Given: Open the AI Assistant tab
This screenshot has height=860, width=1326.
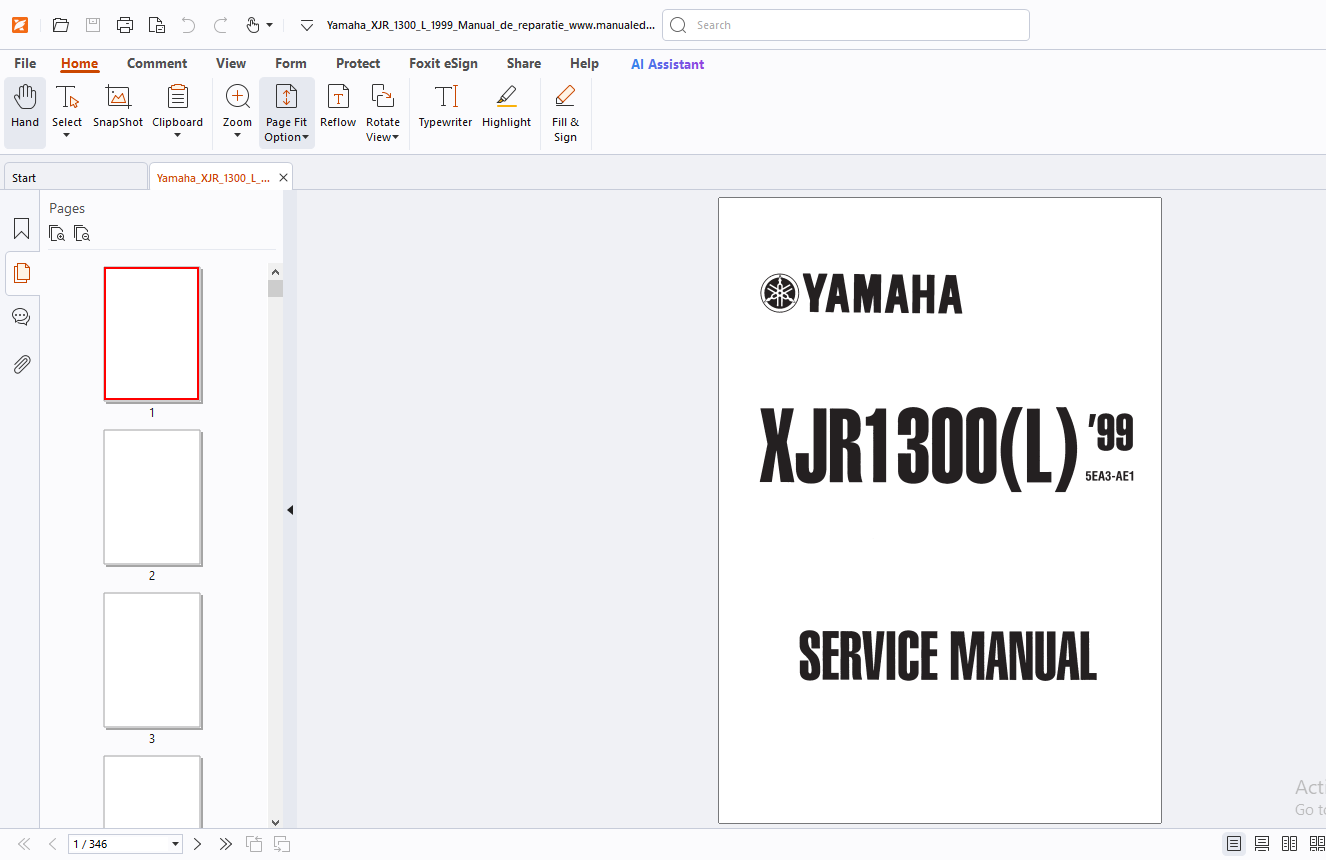Looking at the screenshot, I should tap(667, 64).
